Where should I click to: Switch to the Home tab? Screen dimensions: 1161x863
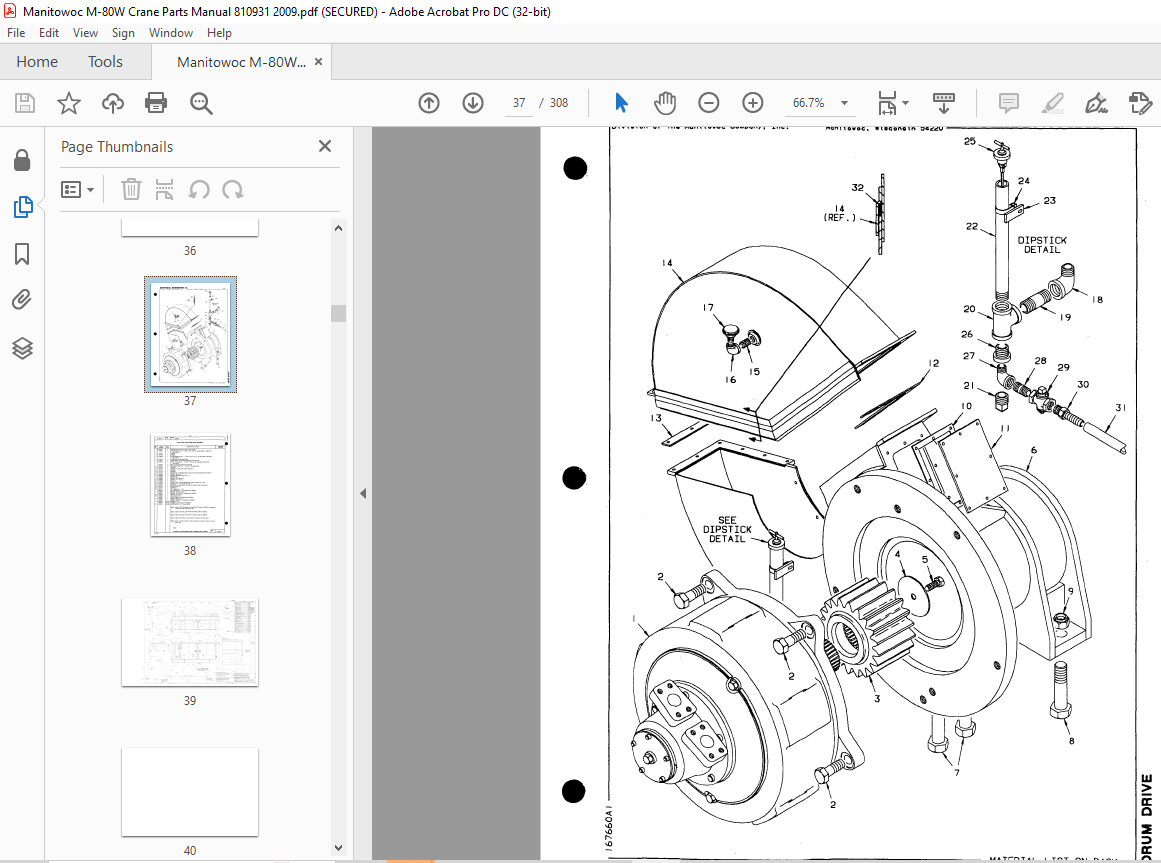37,61
